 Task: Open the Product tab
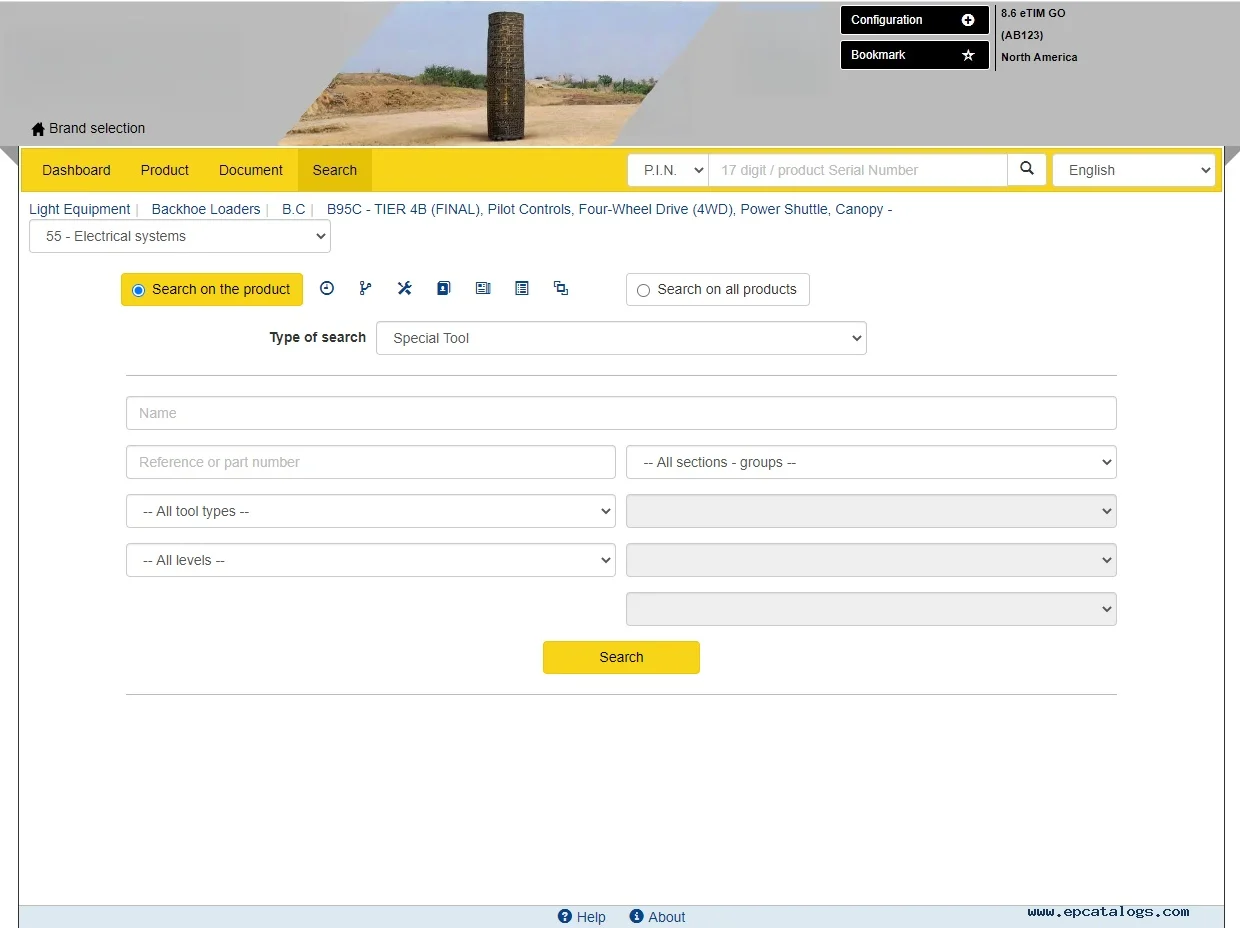(x=165, y=170)
